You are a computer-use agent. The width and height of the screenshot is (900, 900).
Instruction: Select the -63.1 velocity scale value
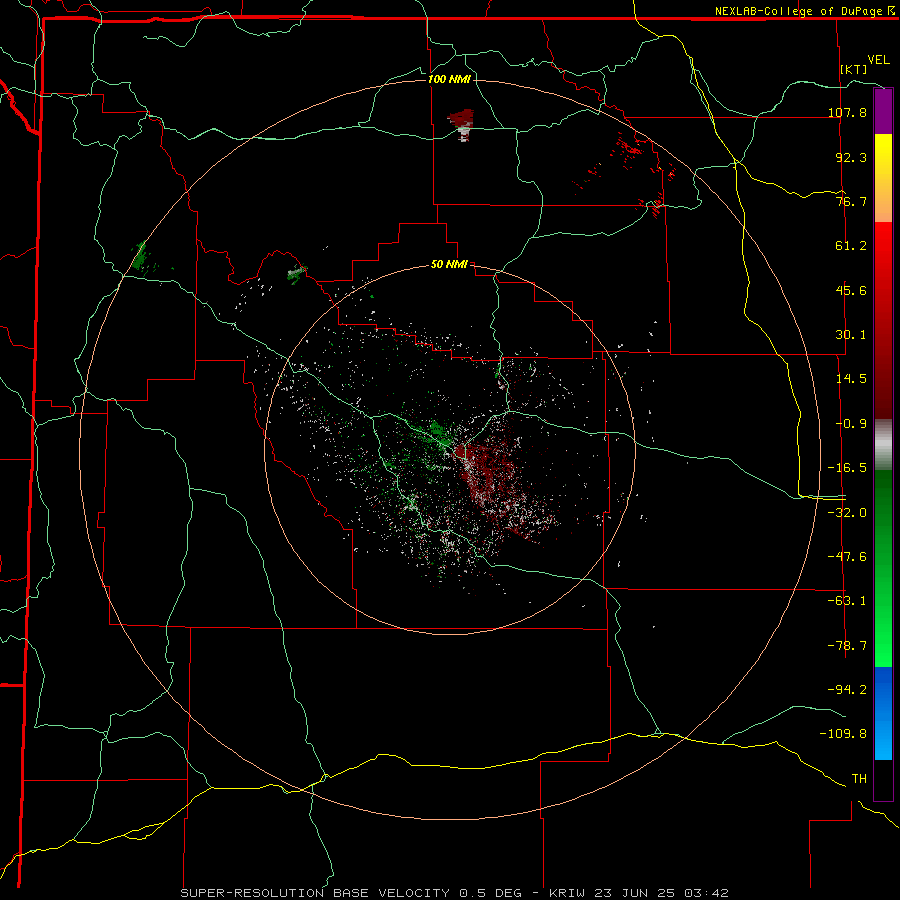click(x=847, y=601)
